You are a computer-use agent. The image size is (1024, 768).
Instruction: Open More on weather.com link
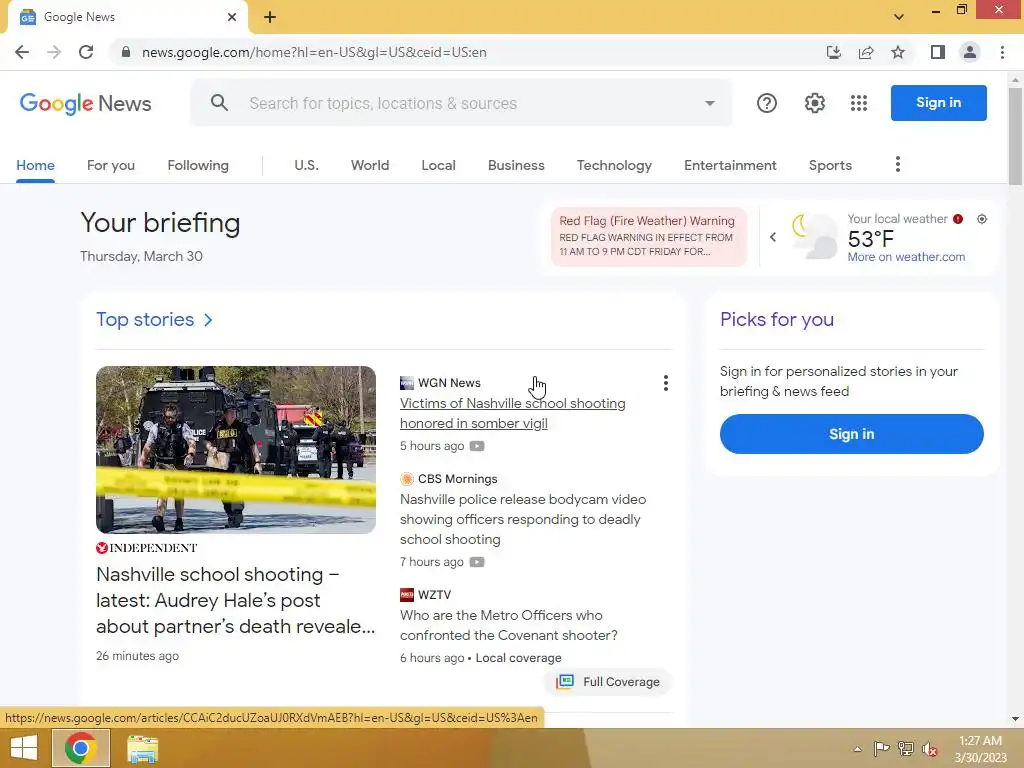click(x=906, y=257)
